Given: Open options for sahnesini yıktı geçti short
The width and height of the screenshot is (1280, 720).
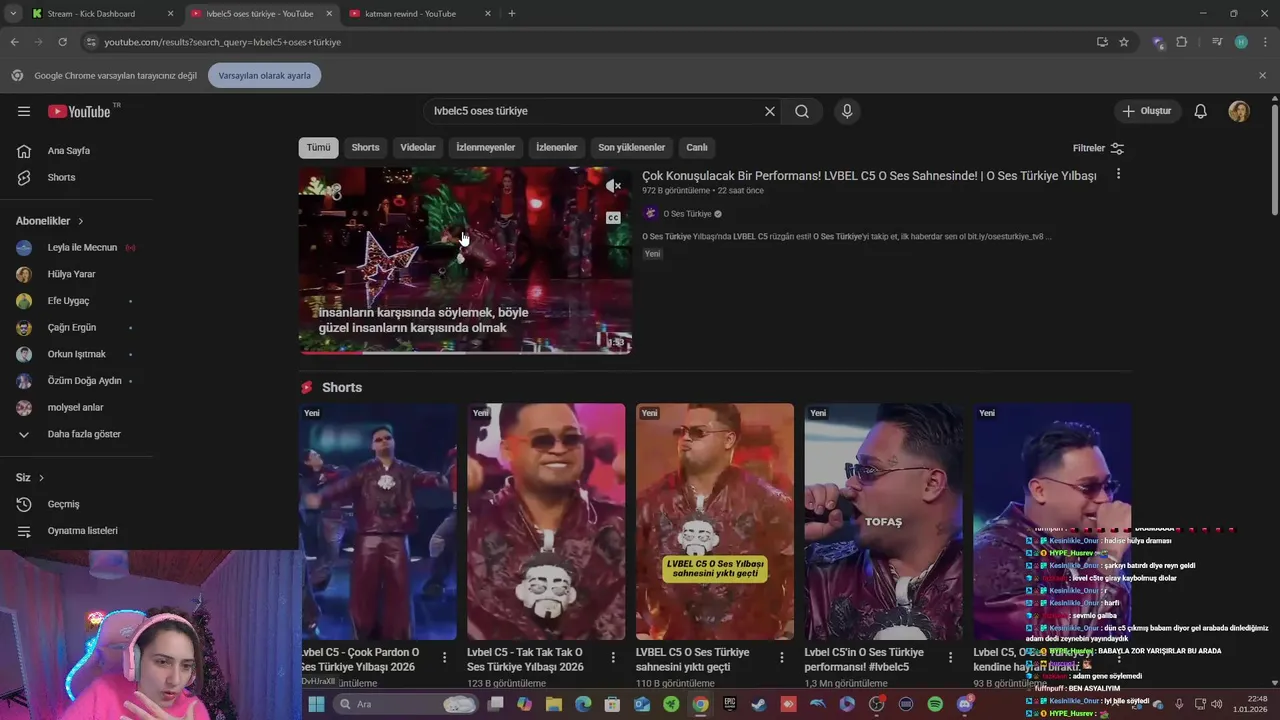Looking at the screenshot, I should point(782,658).
